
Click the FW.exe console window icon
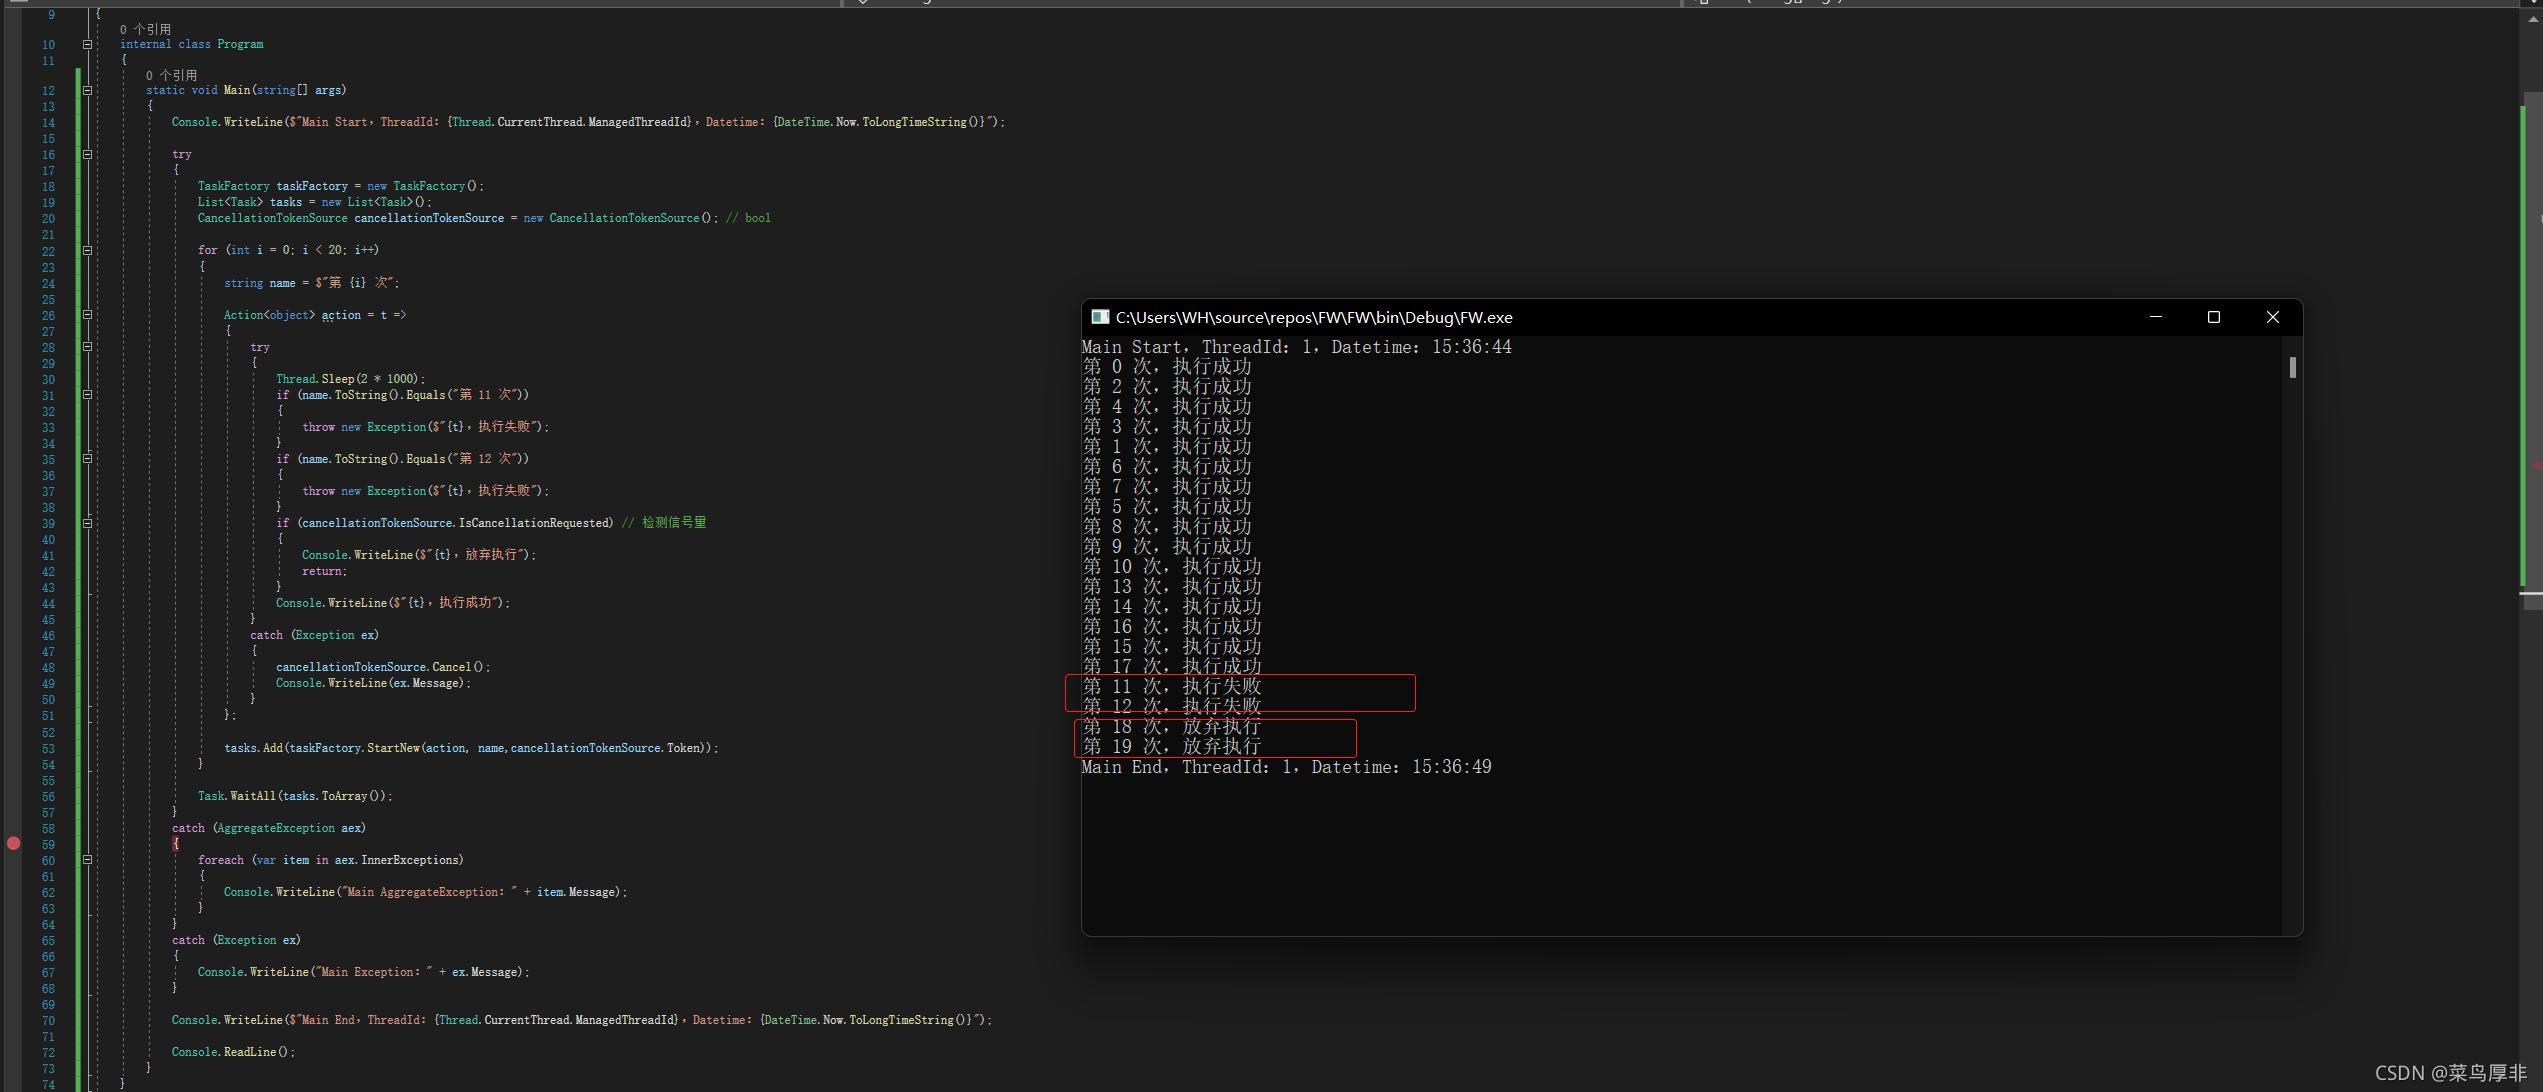click(1100, 317)
